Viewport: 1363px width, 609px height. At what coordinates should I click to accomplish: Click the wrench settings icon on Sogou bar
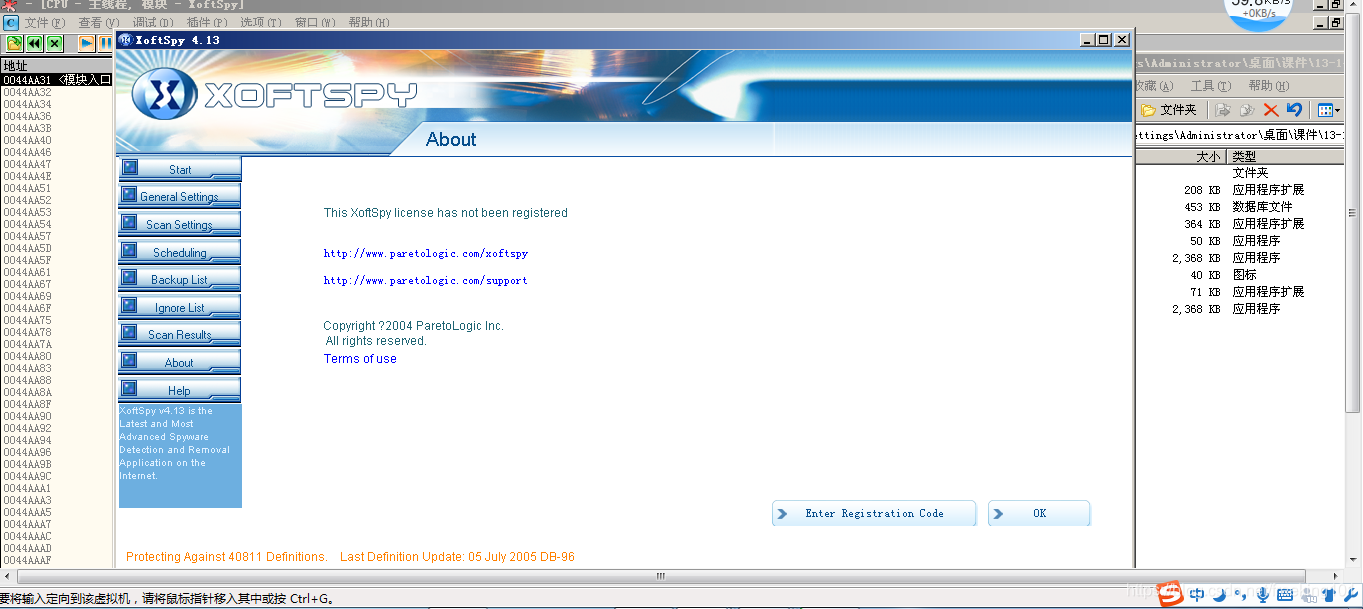tap(1352, 595)
